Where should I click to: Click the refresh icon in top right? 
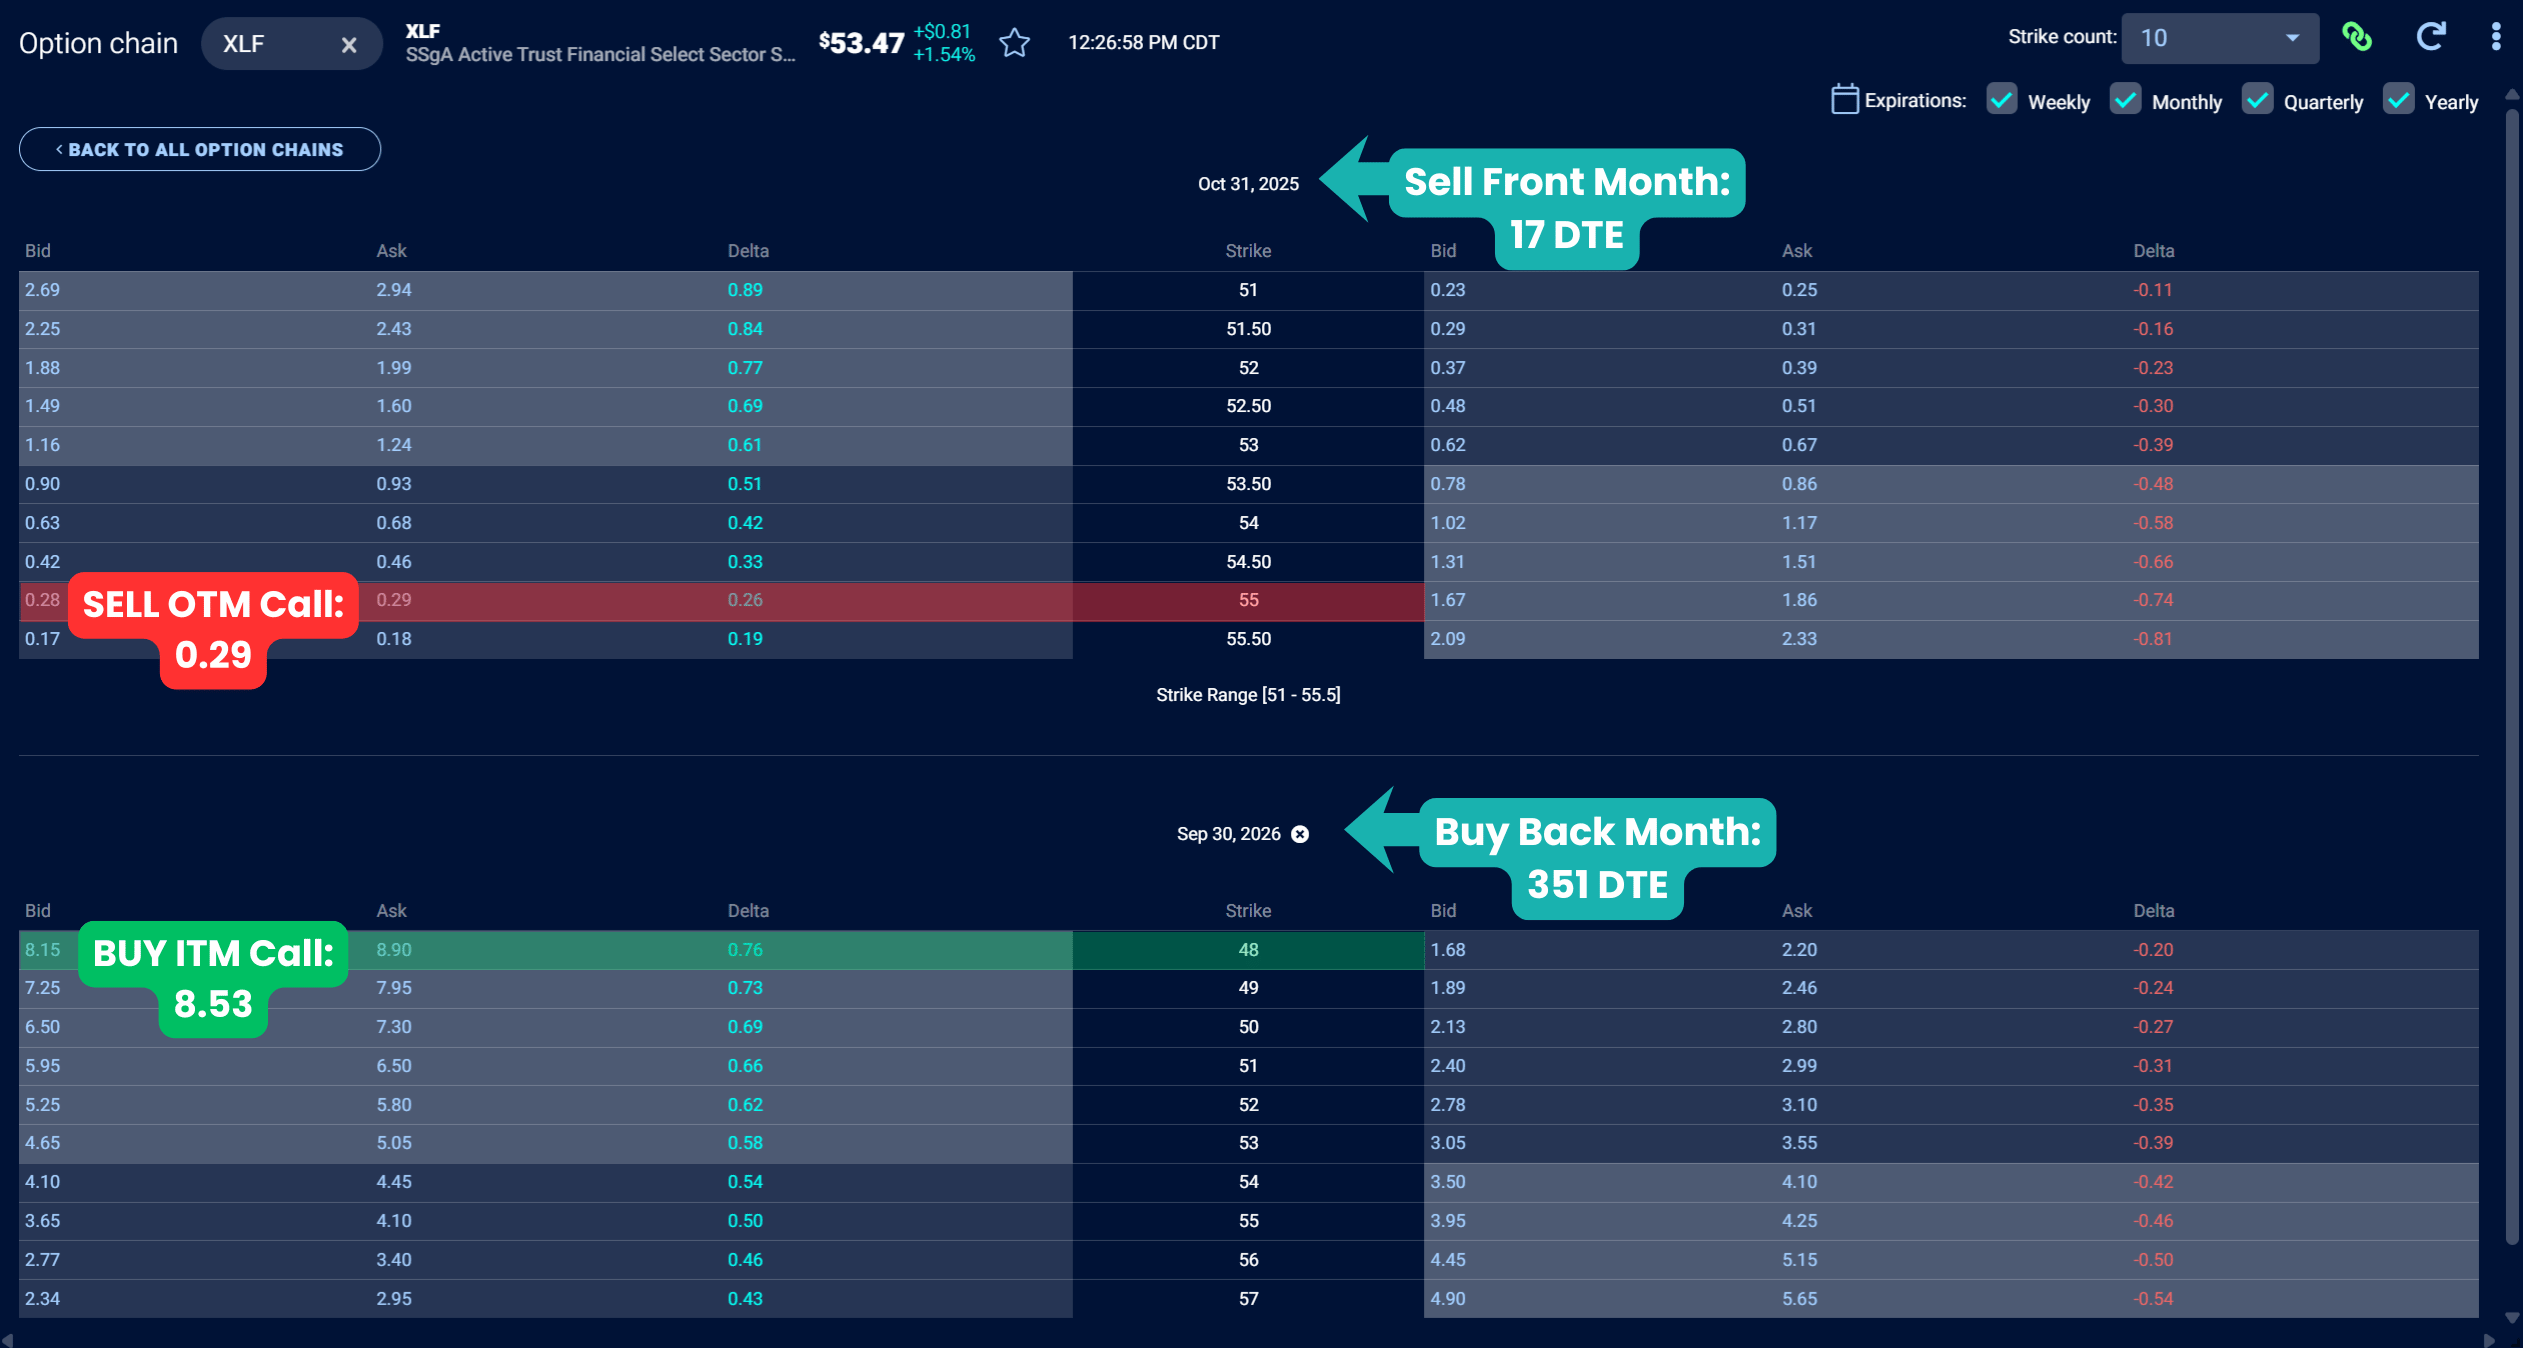coord(2430,38)
